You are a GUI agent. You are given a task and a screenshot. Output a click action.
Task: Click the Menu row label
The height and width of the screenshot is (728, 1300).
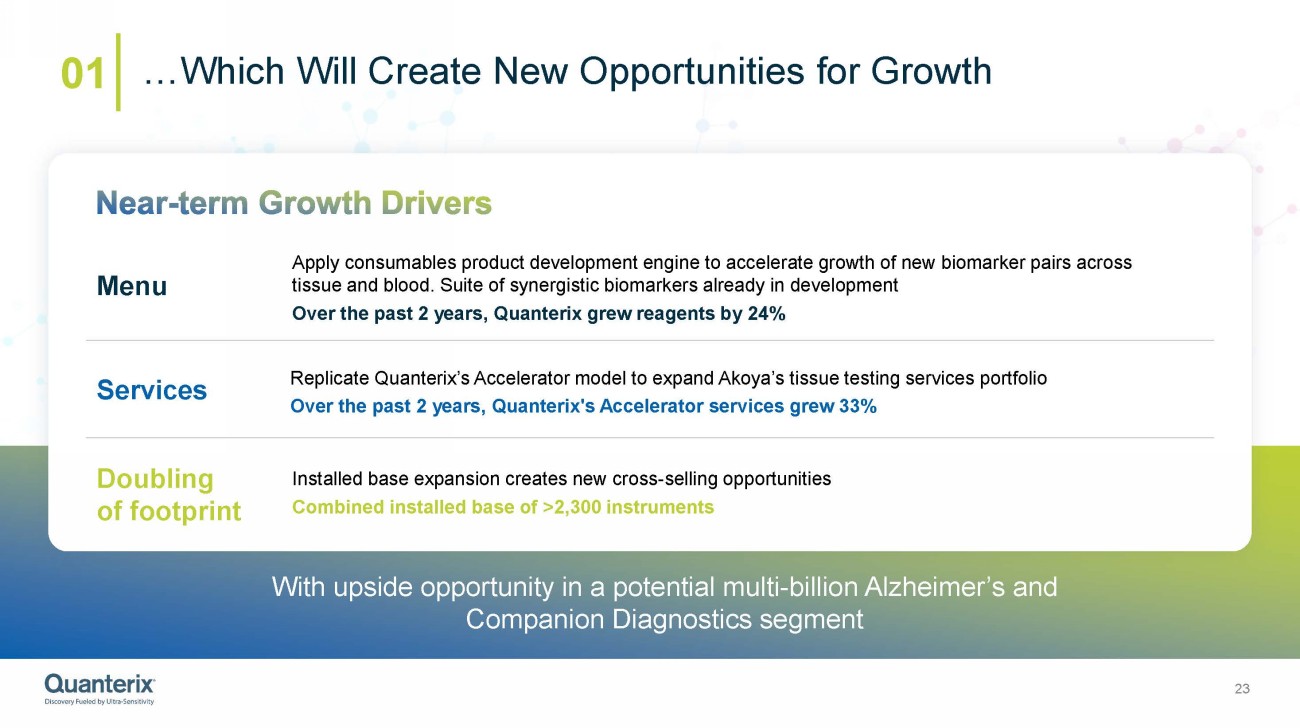point(132,287)
